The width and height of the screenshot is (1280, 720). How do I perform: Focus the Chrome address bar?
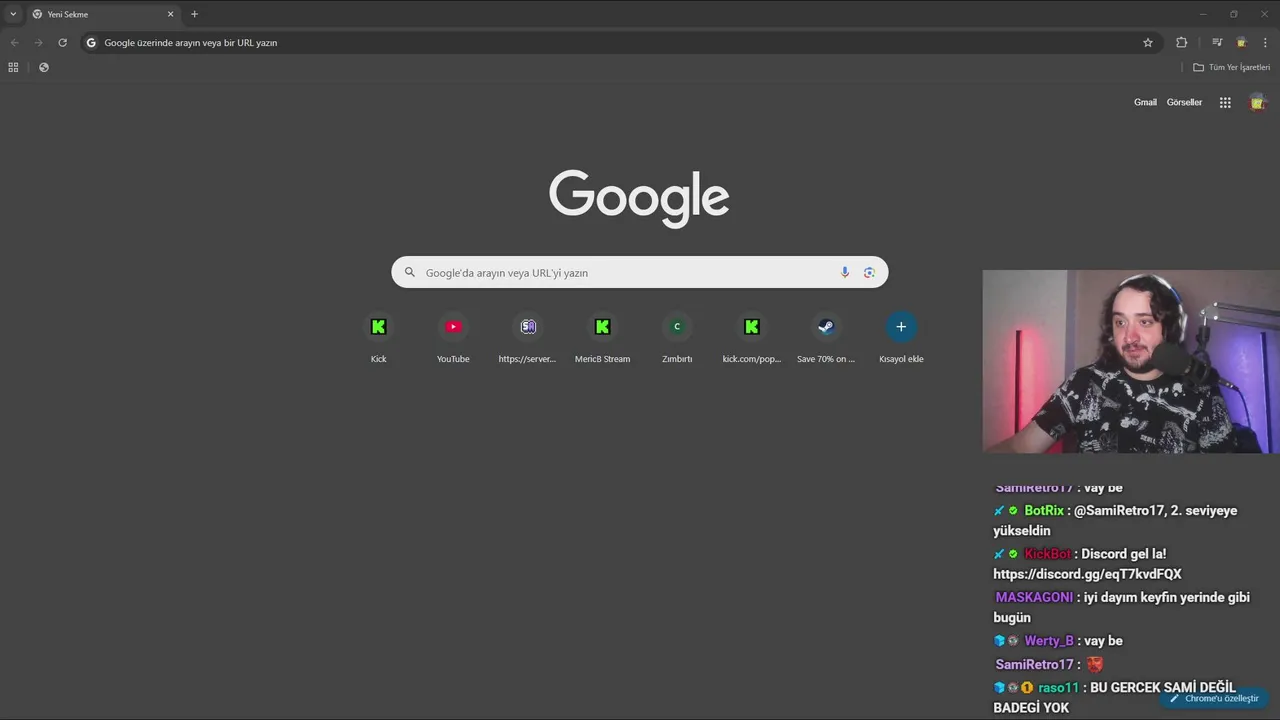point(620,43)
